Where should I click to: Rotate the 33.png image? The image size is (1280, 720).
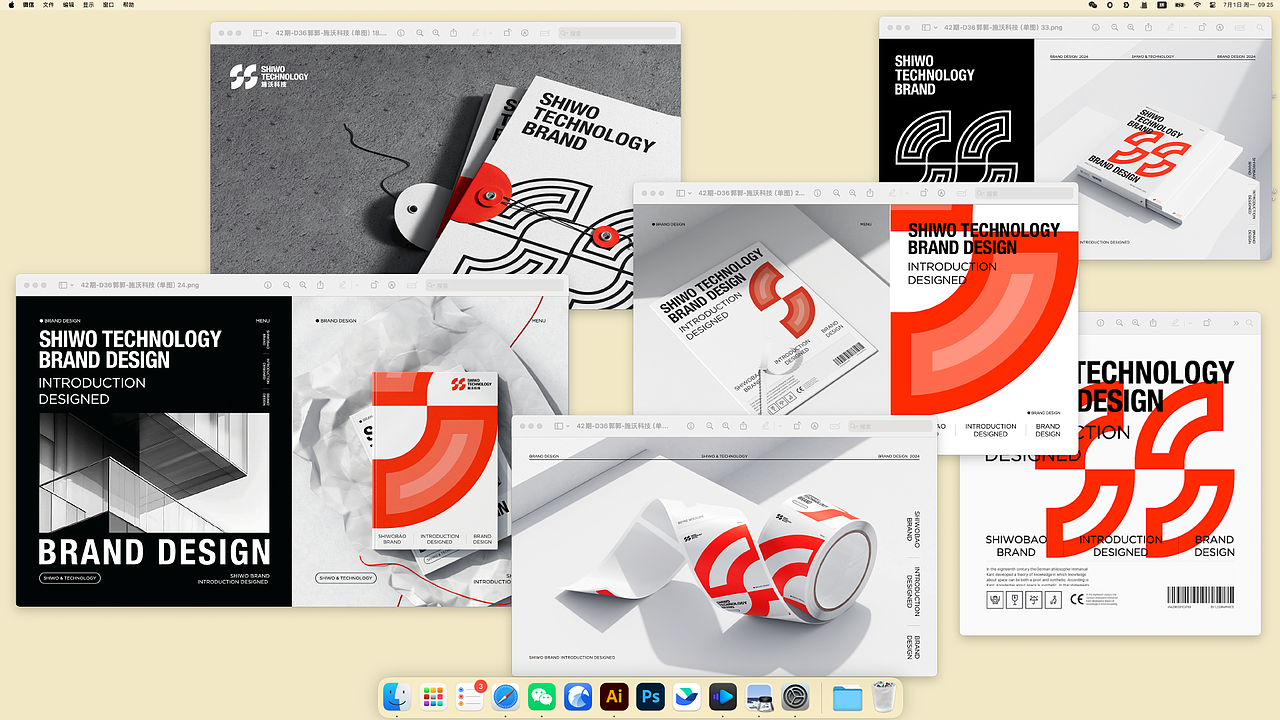pos(1202,27)
